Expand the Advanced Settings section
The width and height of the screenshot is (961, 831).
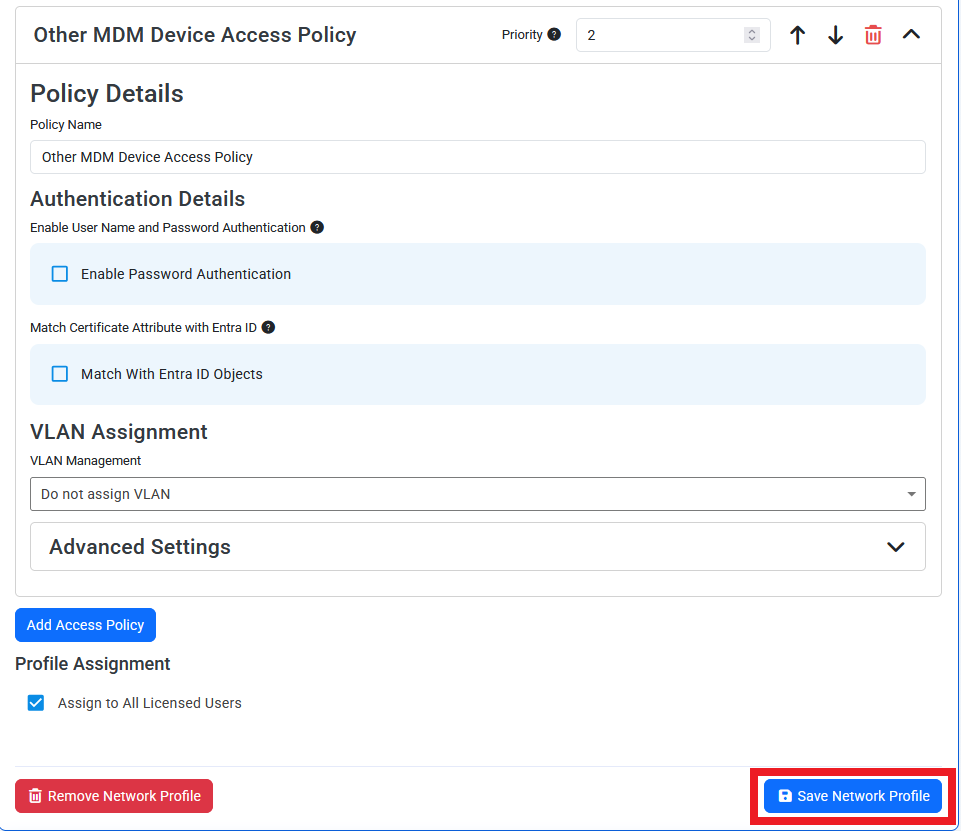477,547
